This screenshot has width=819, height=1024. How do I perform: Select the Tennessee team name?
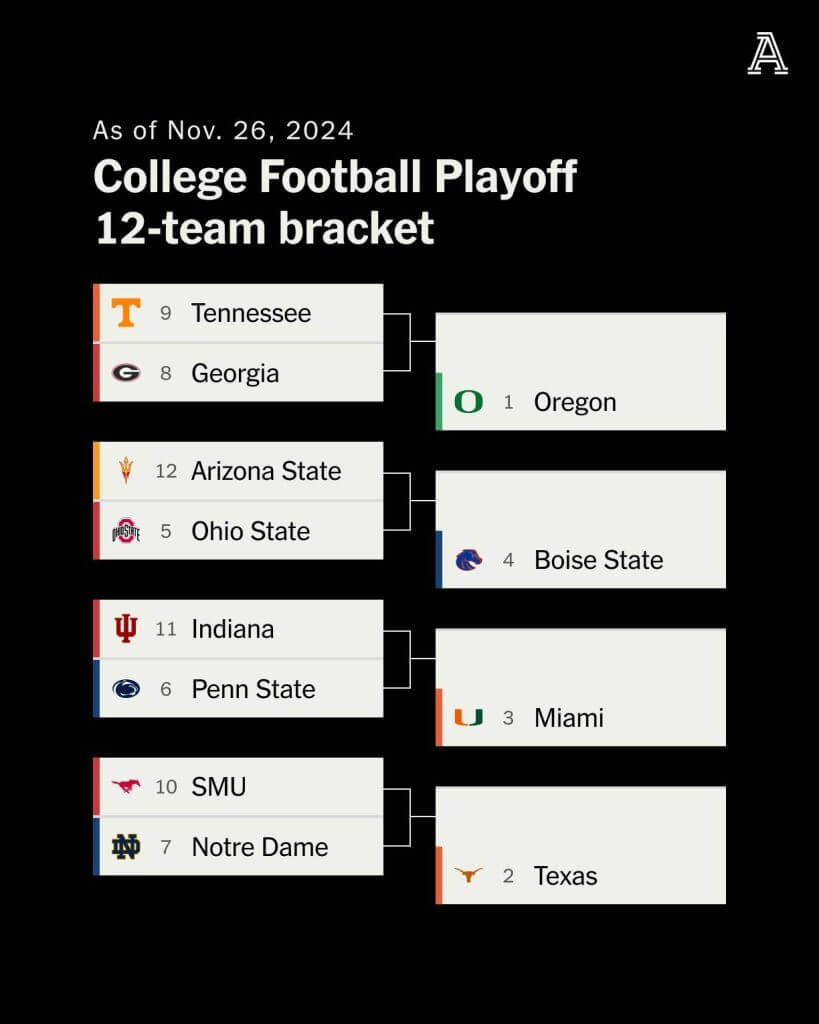[x=251, y=313]
